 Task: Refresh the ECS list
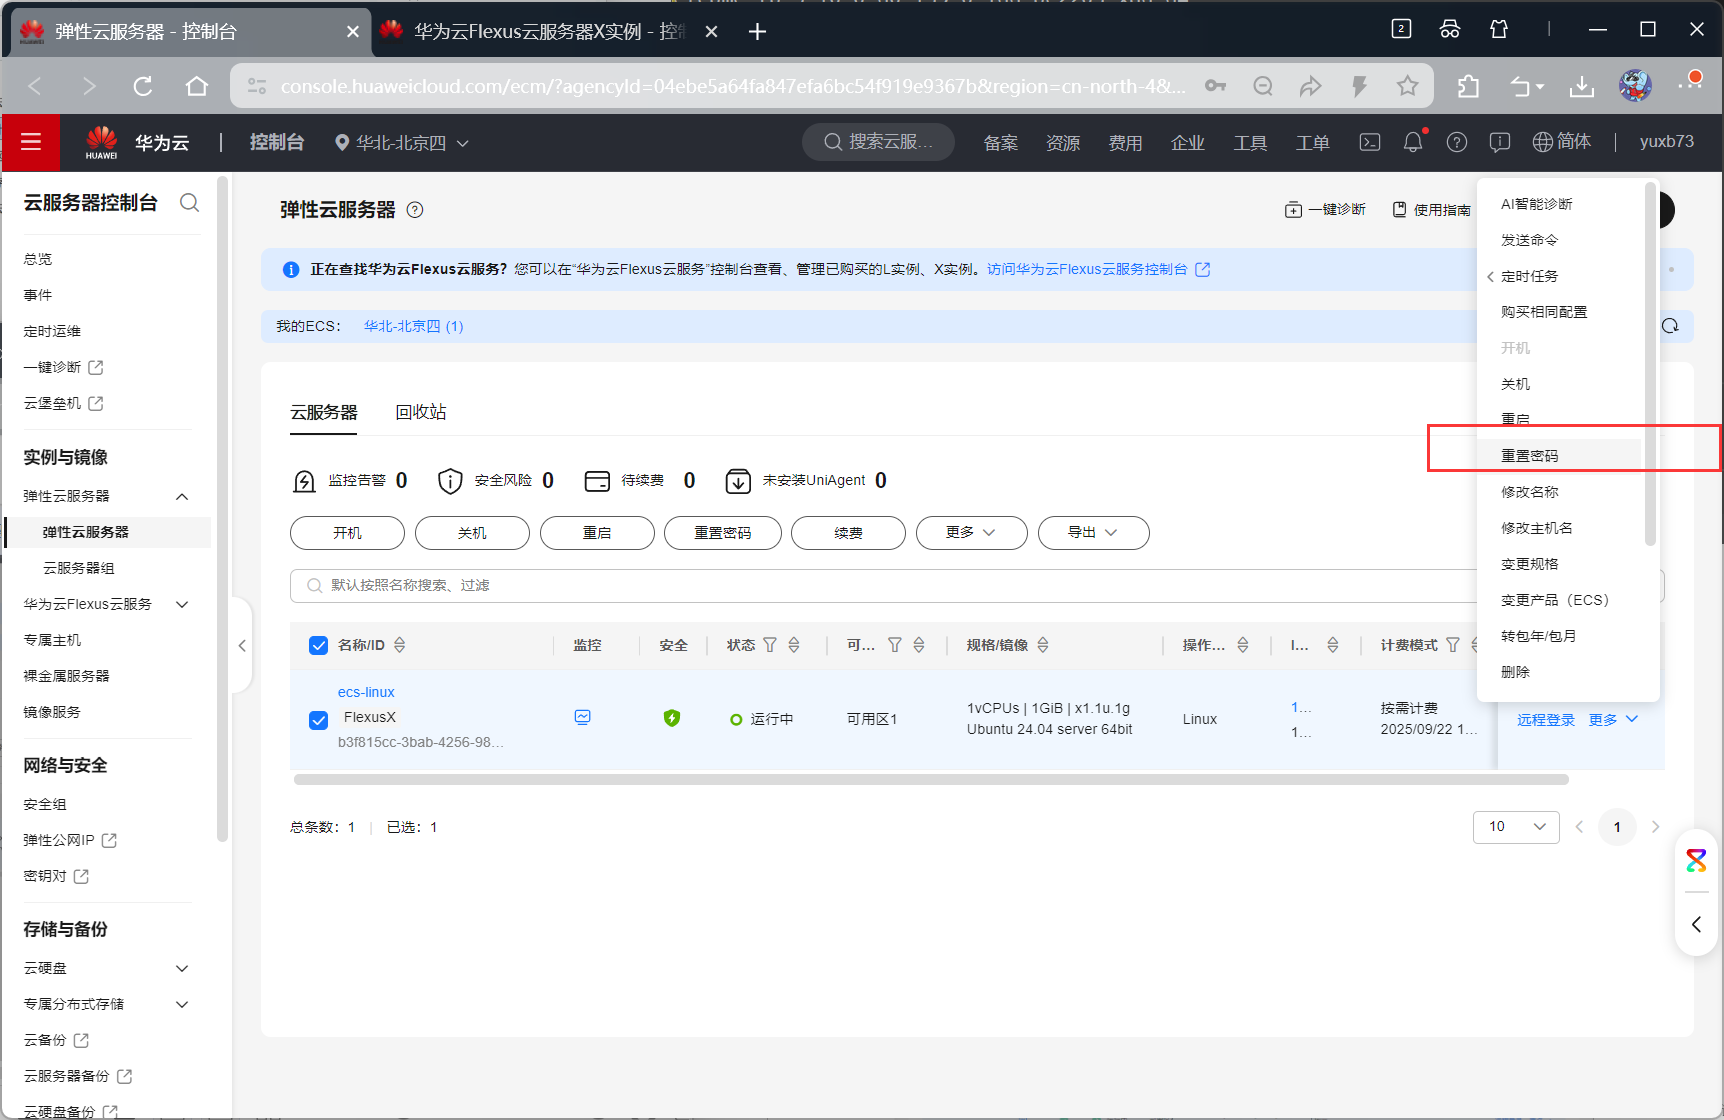click(1670, 326)
